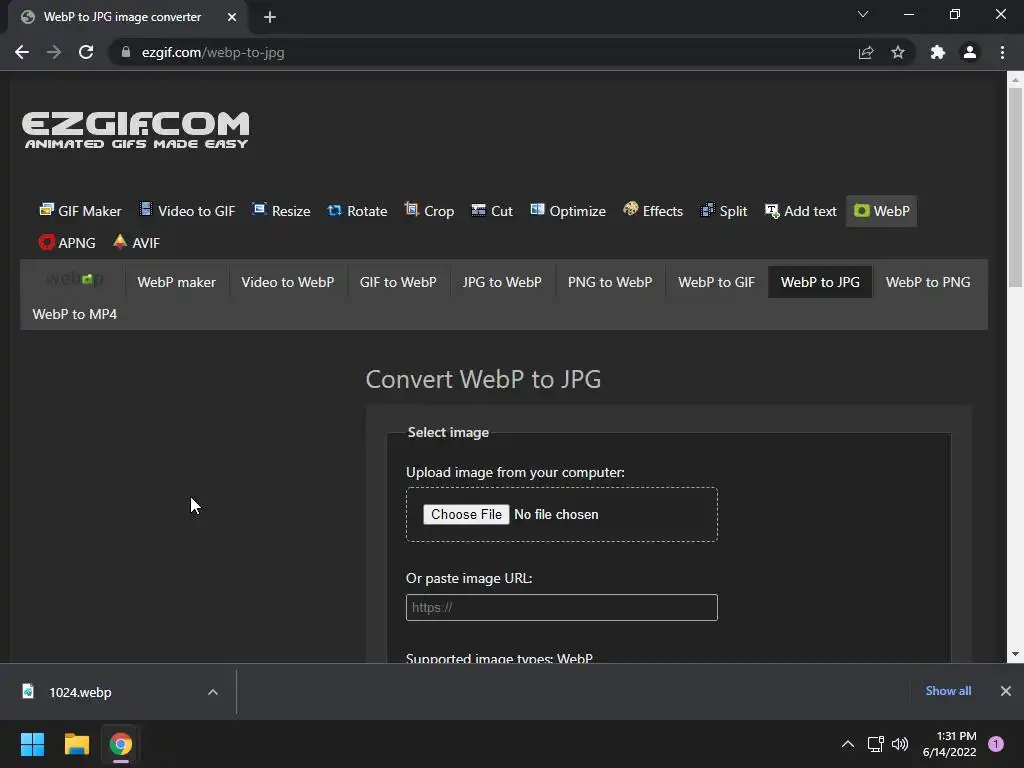Focus the paste image URL field
This screenshot has width=1024, height=768.
pos(562,607)
